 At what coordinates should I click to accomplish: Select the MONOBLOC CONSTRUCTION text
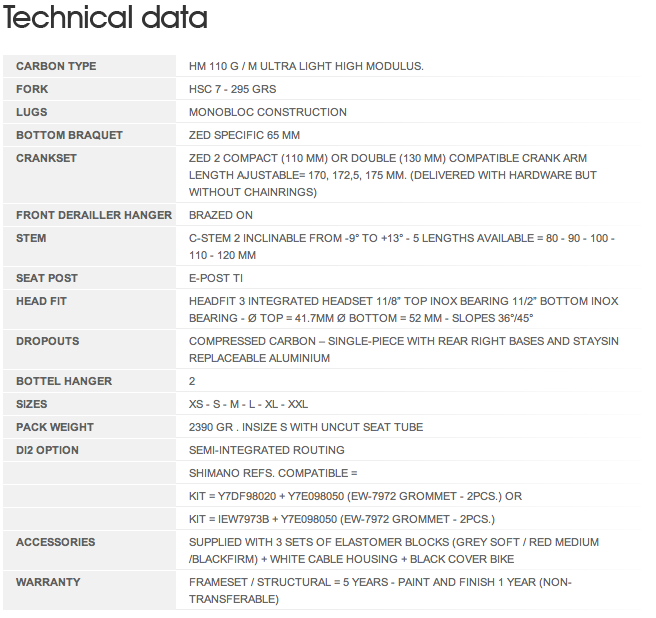click(x=268, y=112)
